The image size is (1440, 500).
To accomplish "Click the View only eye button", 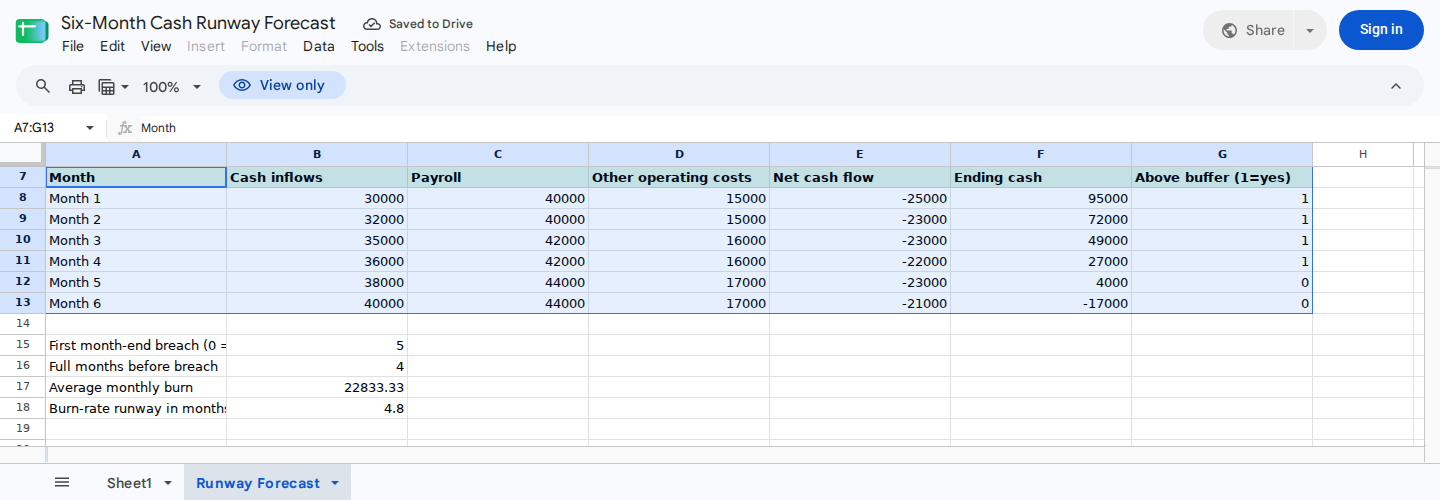I will (x=282, y=85).
